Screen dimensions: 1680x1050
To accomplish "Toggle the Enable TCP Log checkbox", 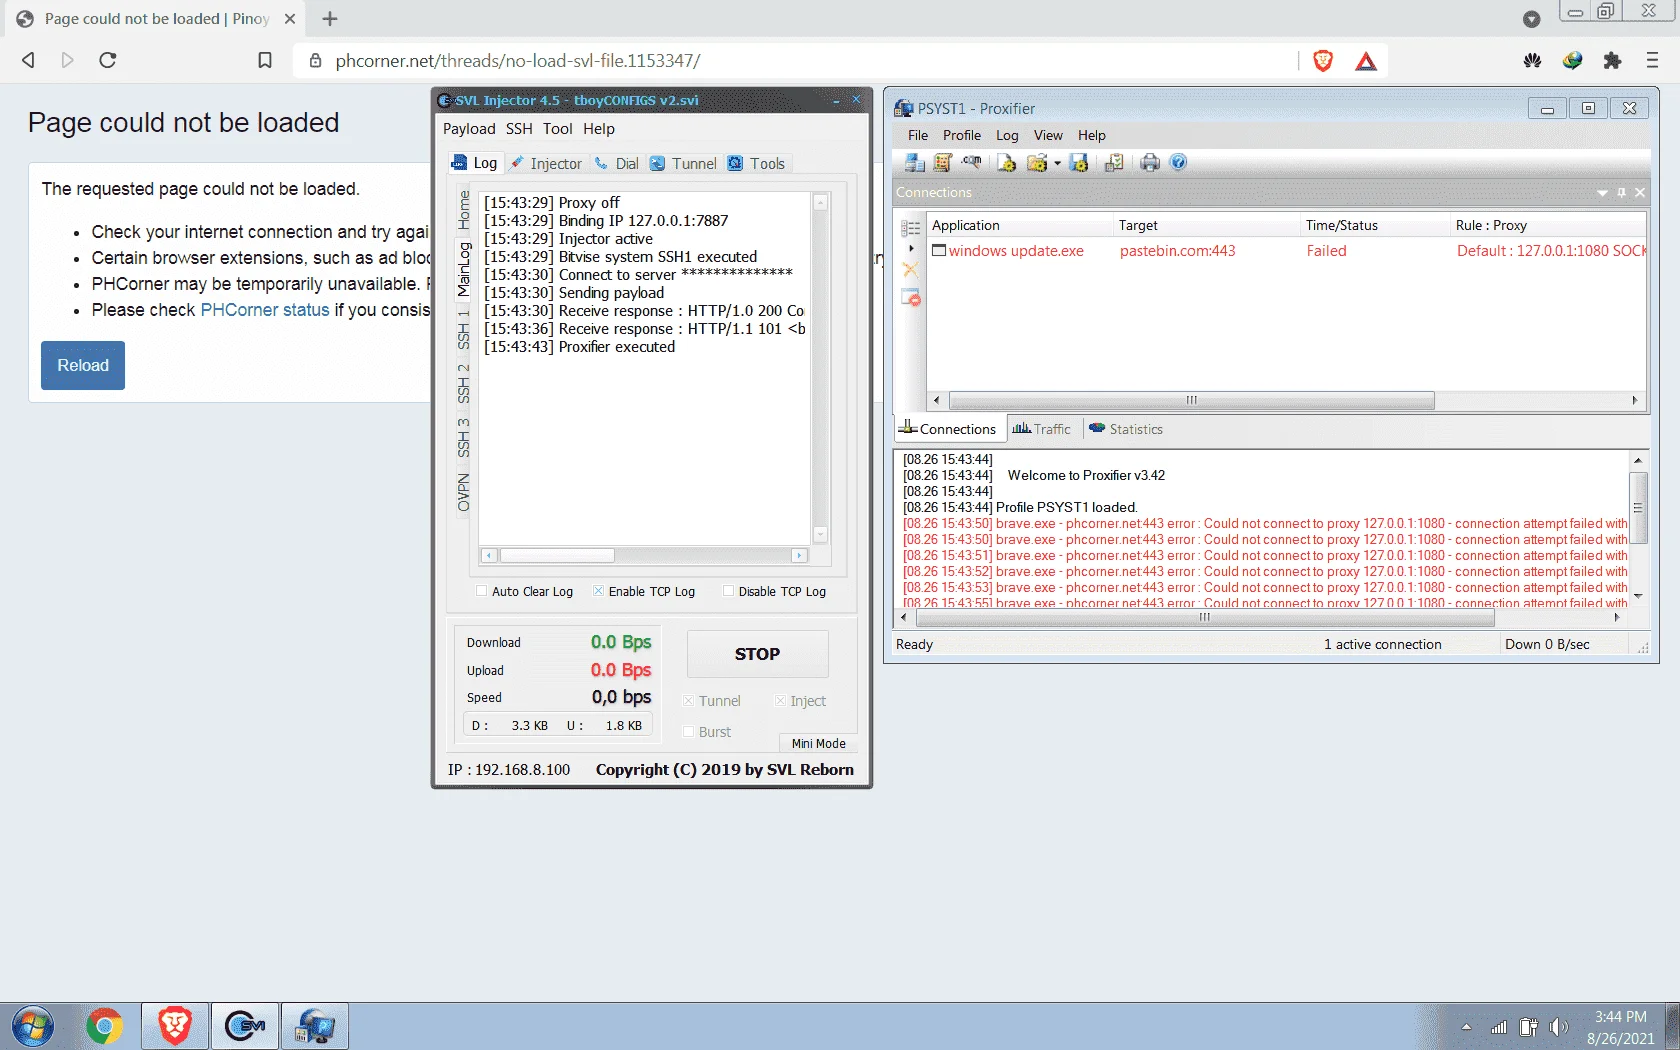I will pos(599,591).
